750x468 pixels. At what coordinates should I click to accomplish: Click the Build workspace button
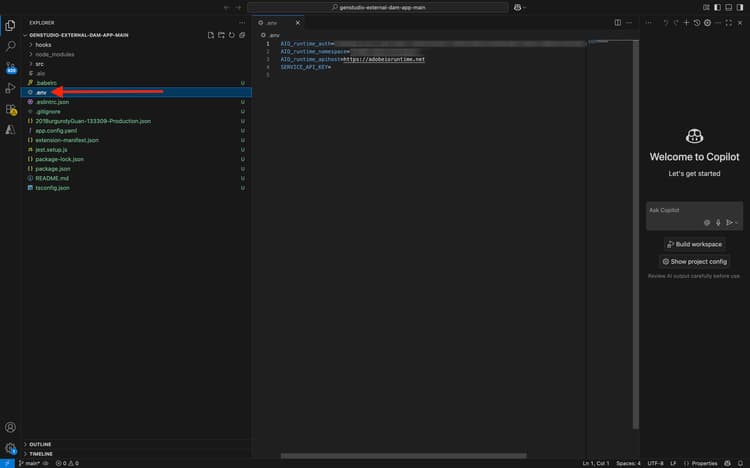click(694, 244)
